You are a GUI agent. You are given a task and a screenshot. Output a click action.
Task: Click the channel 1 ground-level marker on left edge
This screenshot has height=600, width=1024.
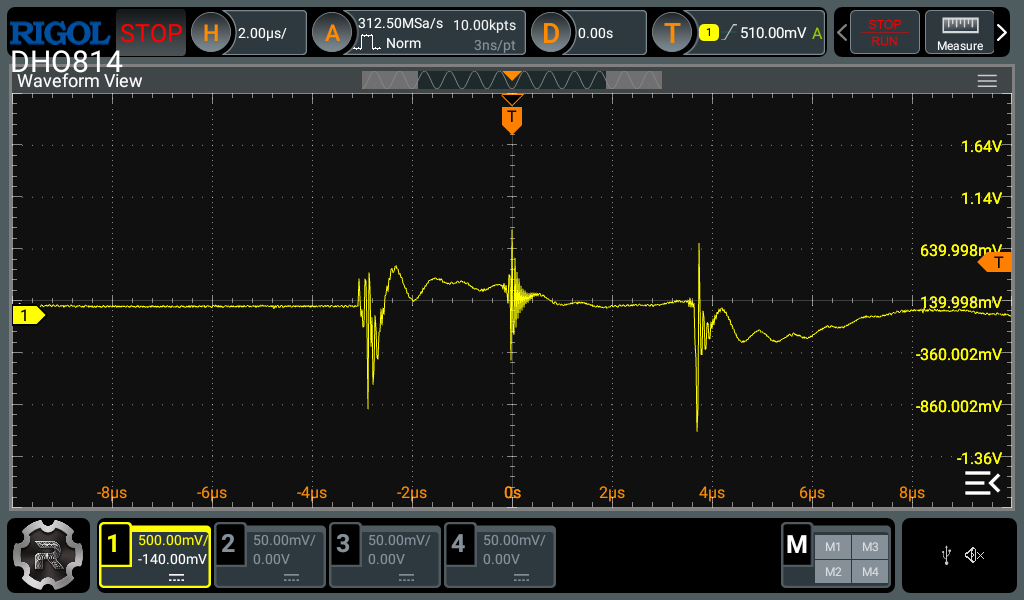tap(27, 315)
